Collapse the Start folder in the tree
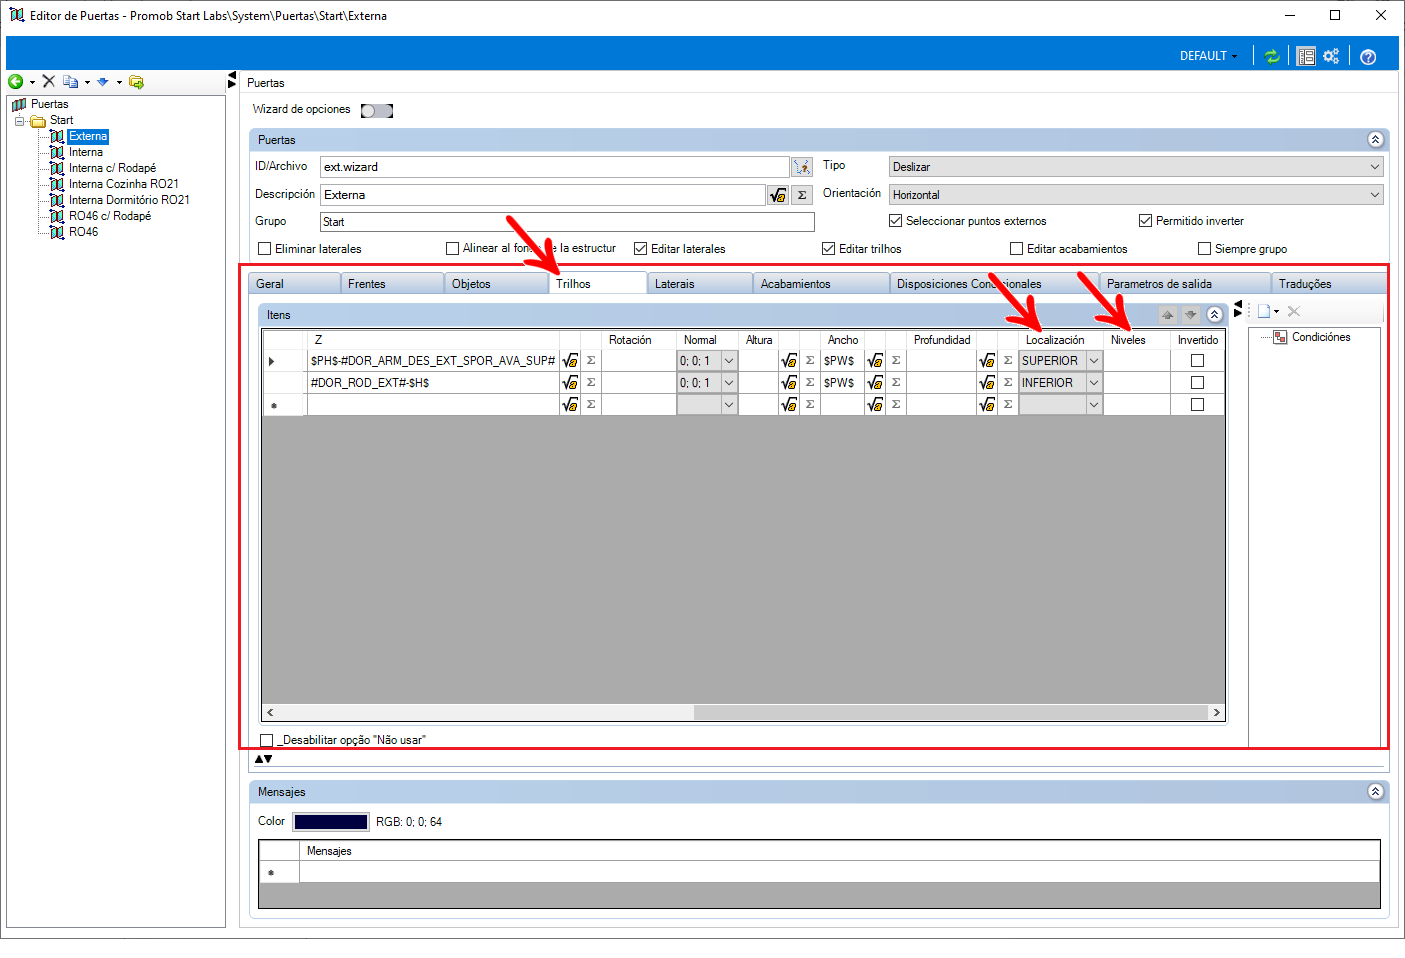This screenshot has height=958, width=1405. tap(19, 121)
